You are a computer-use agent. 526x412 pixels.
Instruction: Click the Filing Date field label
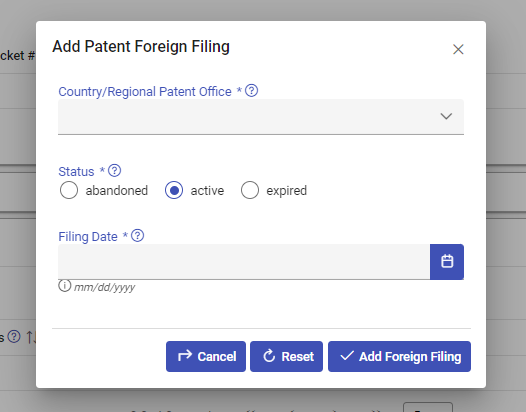pos(88,237)
